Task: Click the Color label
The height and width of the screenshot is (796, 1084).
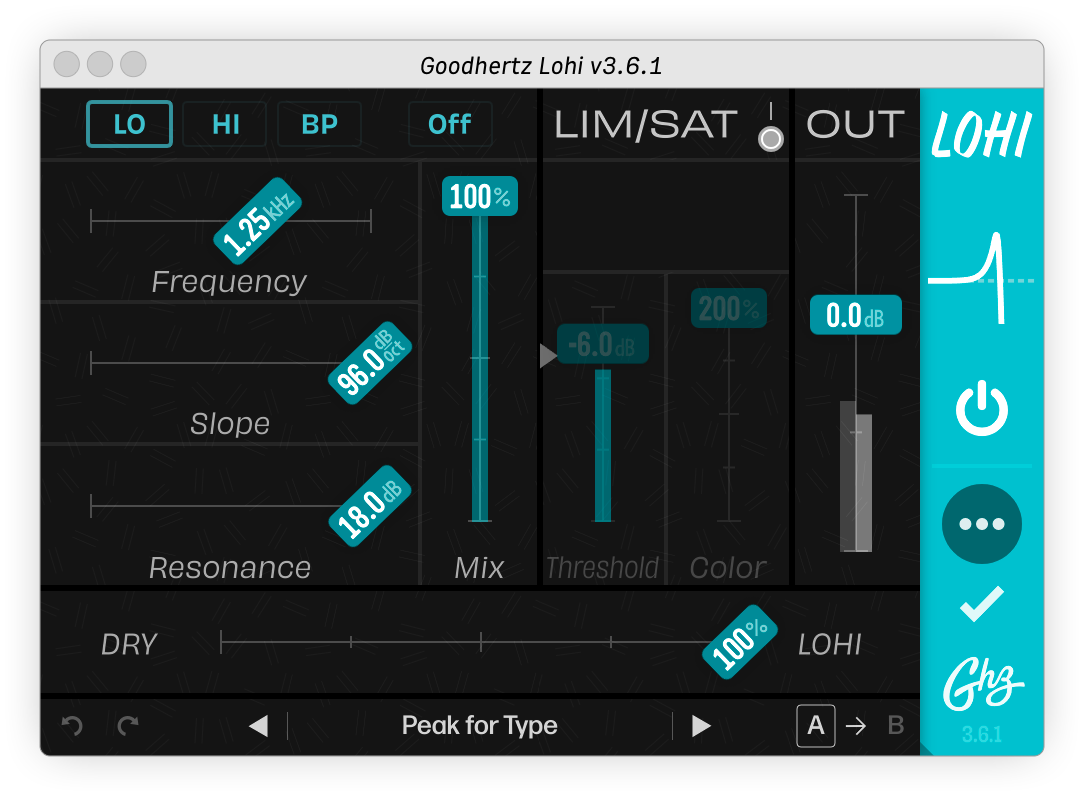Action: [x=728, y=568]
